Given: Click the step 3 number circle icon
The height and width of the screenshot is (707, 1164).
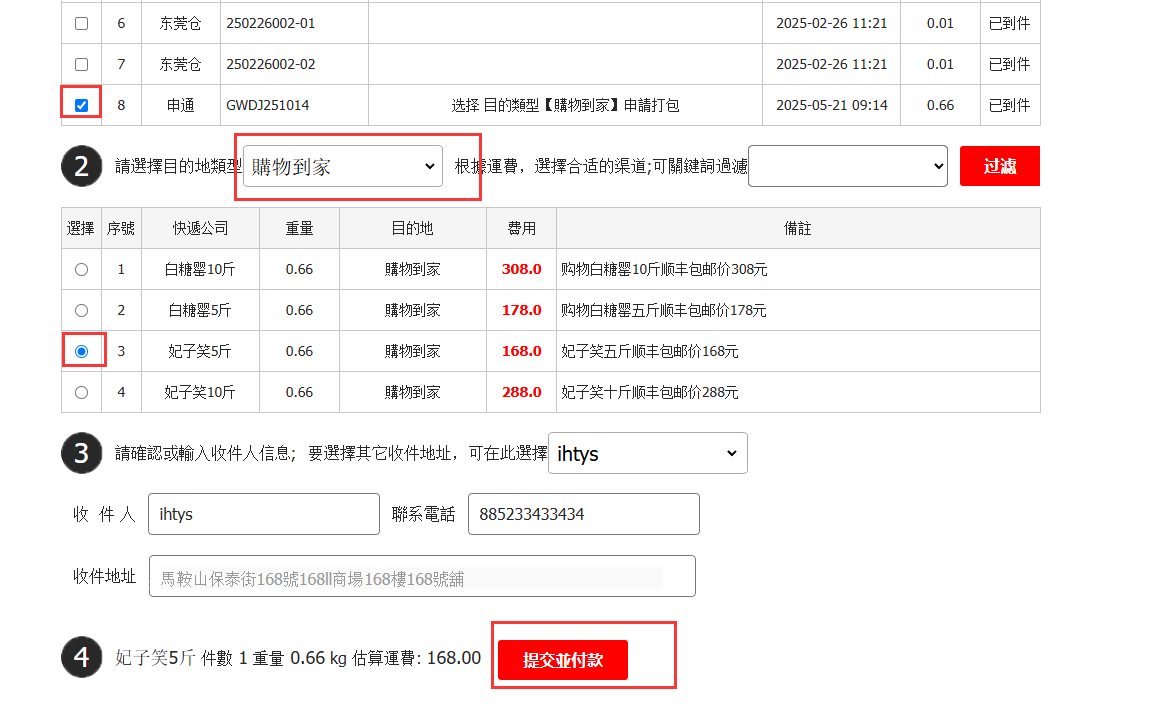Looking at the screenshot, I should coord(81,453).
